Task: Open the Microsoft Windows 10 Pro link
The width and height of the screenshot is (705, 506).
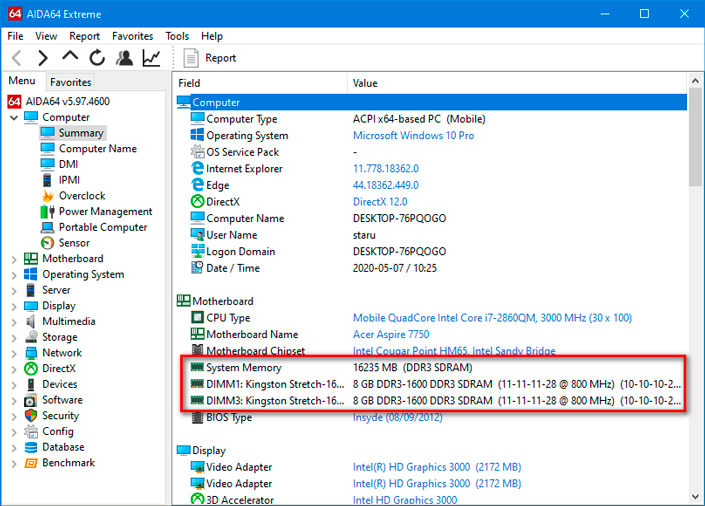Action: coord(413,135)
